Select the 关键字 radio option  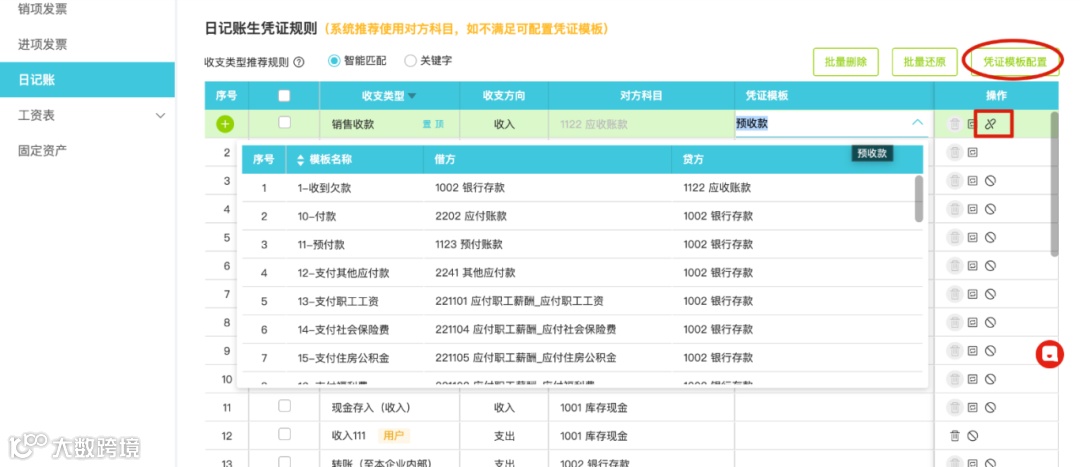click(411, 61)
